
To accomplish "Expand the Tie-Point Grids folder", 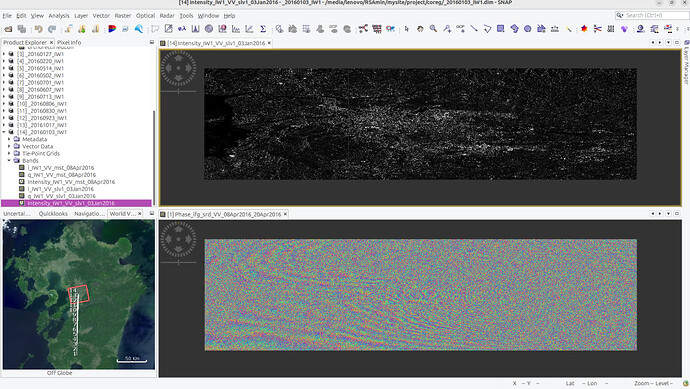I will 9,154.
